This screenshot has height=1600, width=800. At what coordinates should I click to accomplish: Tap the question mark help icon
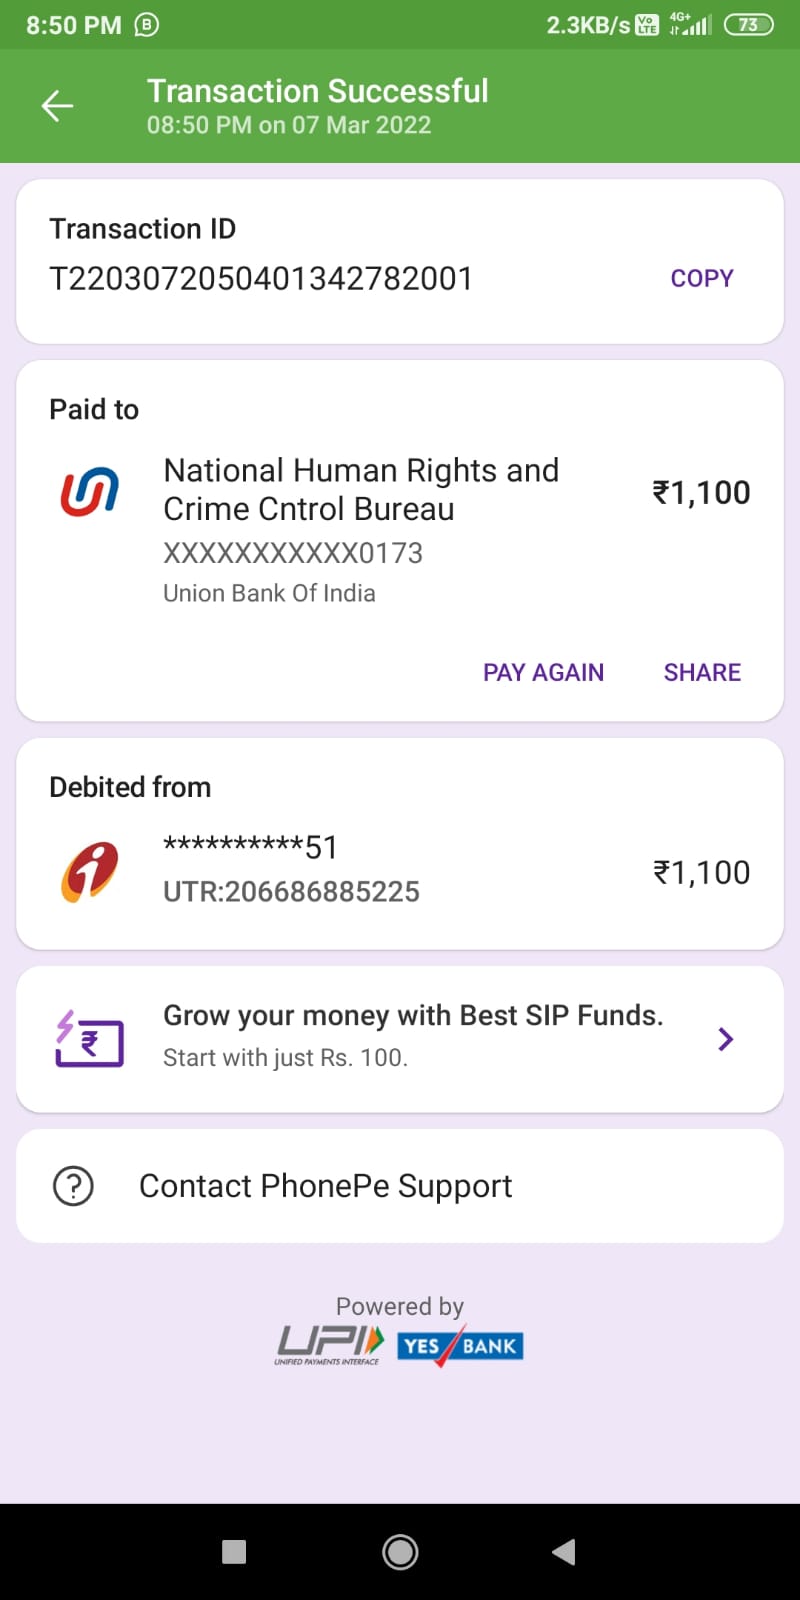(x=73, y=1186)
